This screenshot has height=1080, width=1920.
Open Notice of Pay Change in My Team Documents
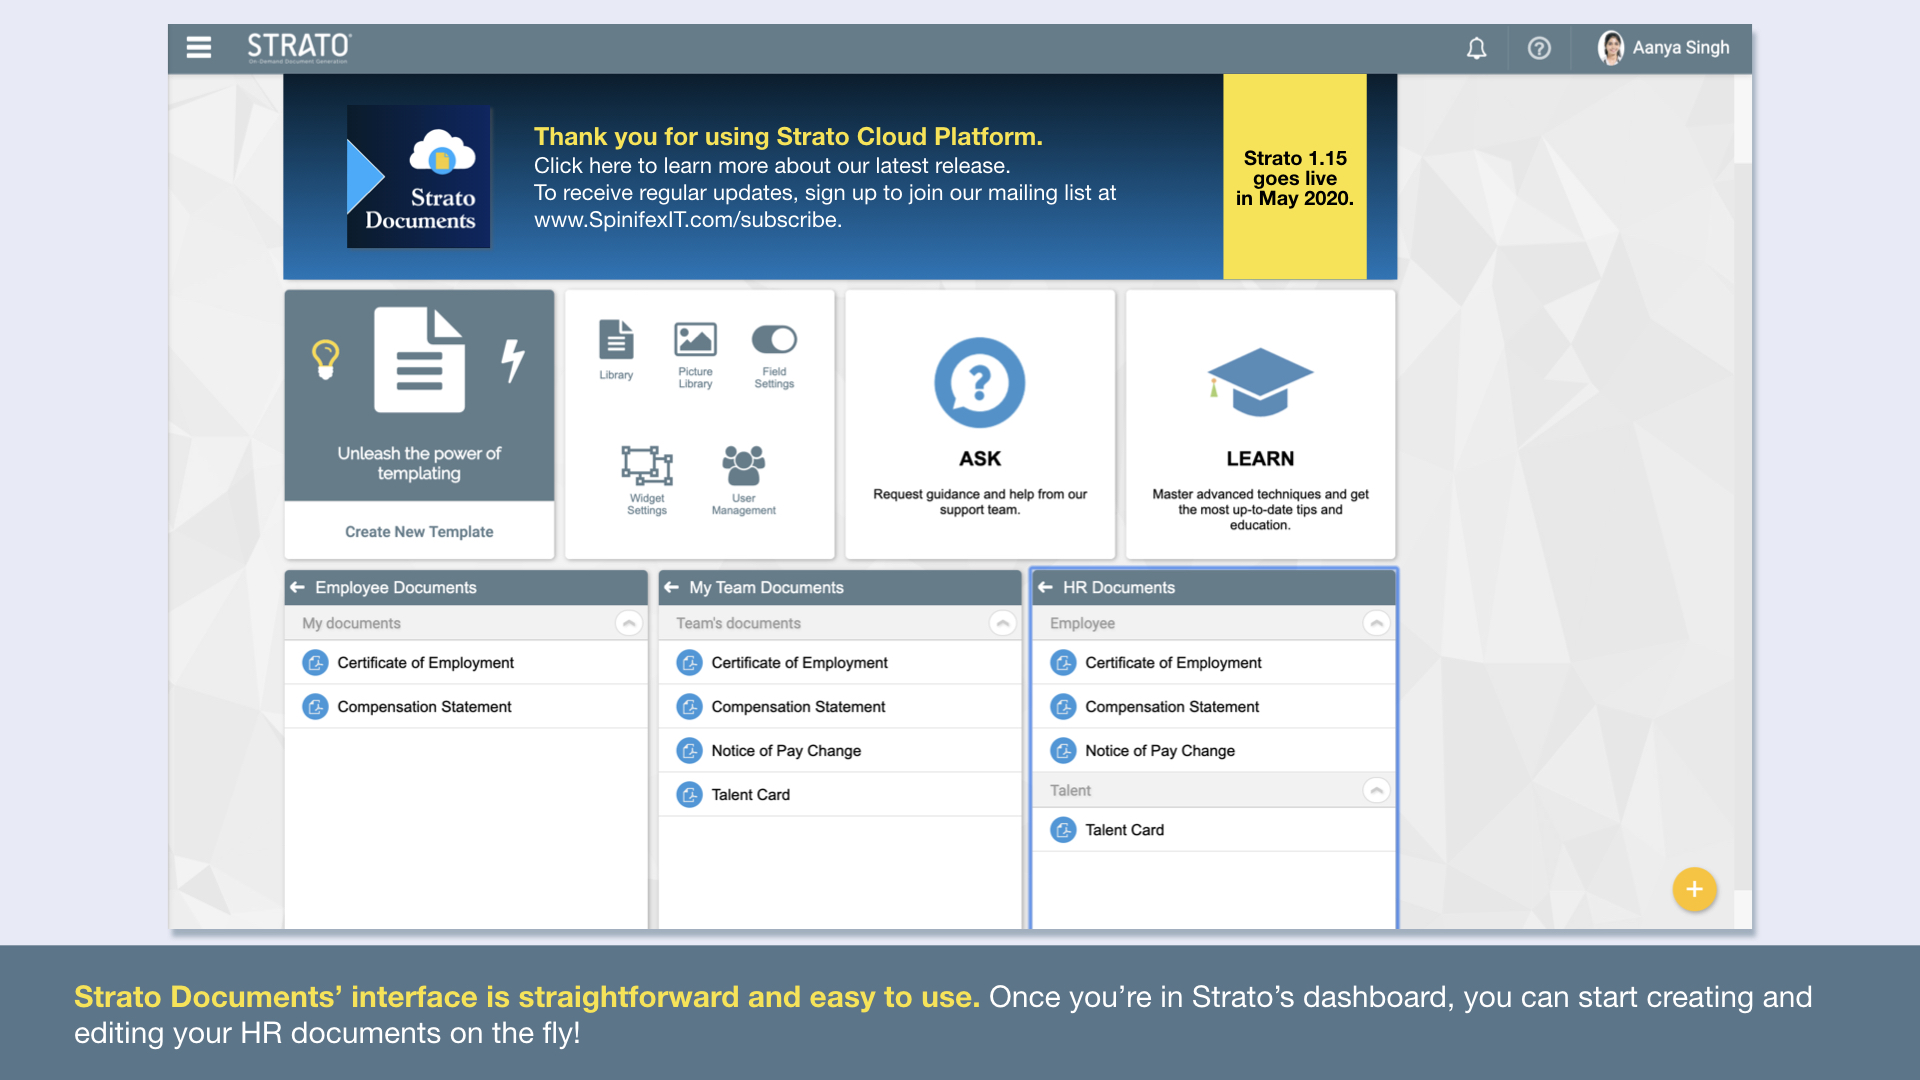786,751
